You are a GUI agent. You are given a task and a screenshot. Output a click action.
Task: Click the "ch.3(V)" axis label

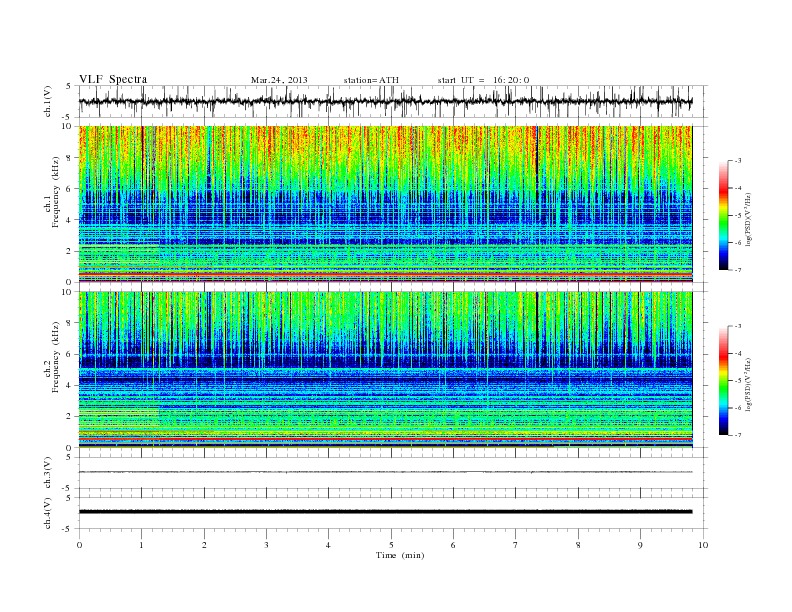pyautogui.click(x=47, y=472)
